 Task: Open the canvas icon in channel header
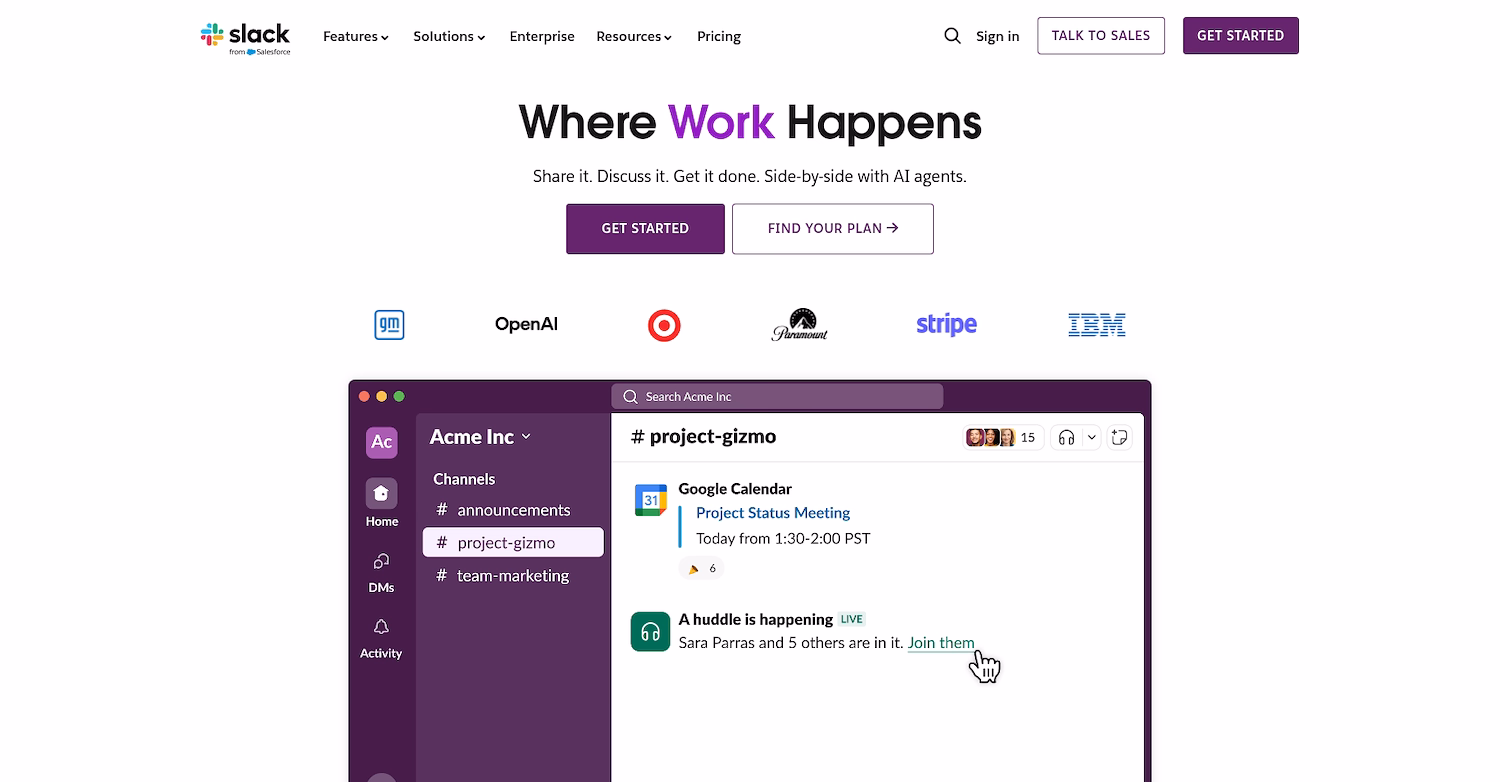(x=1120, y=437)
